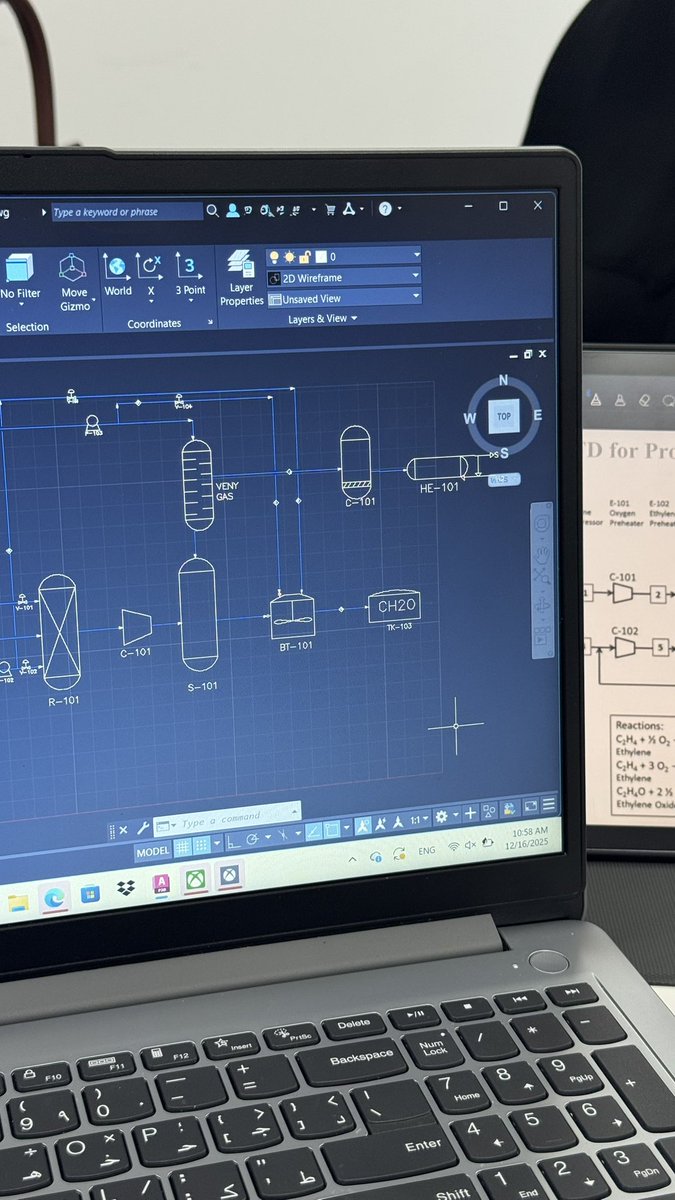The width and height of the screenshot is (675, 1200).
Task: Click W on the ViewCube compass
Action: (x=470, y=418)
